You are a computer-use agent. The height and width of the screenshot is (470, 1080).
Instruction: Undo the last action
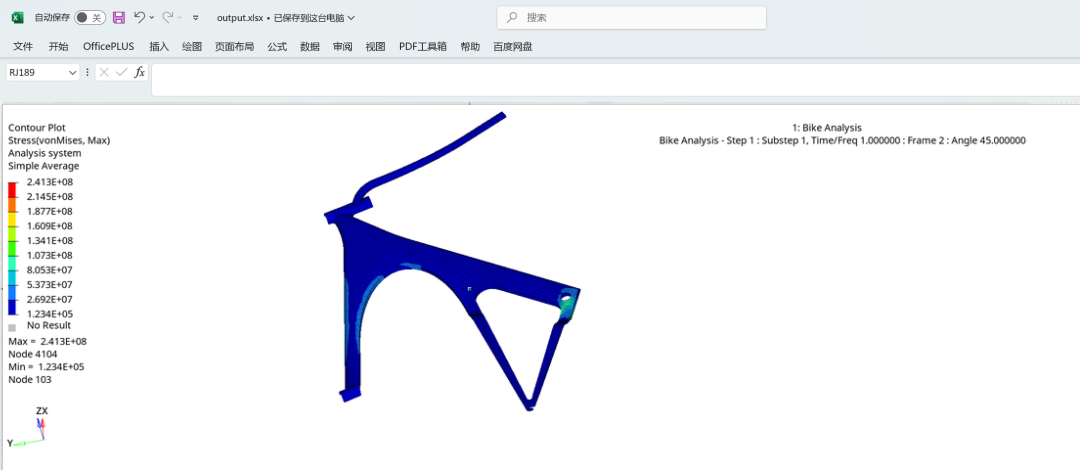tap(139, 18)
